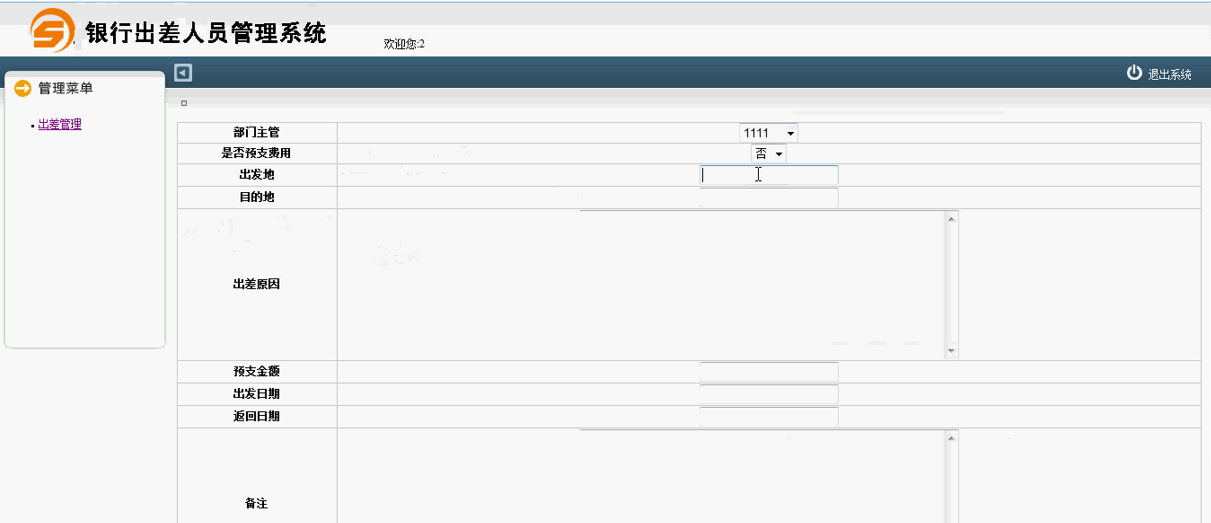Screen dimensions: 1211x523
Task: Click the 出发地 row label
Action: 256,175
